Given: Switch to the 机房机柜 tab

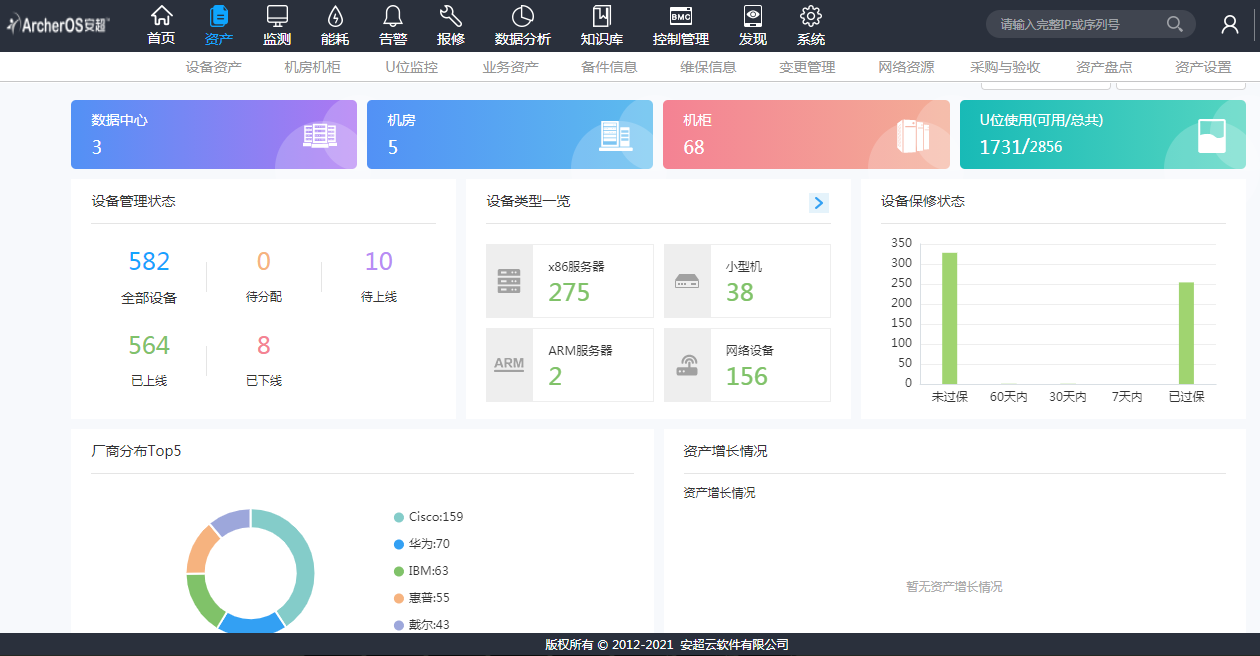Looking at the screenshot, I should (x=313, y=67).
